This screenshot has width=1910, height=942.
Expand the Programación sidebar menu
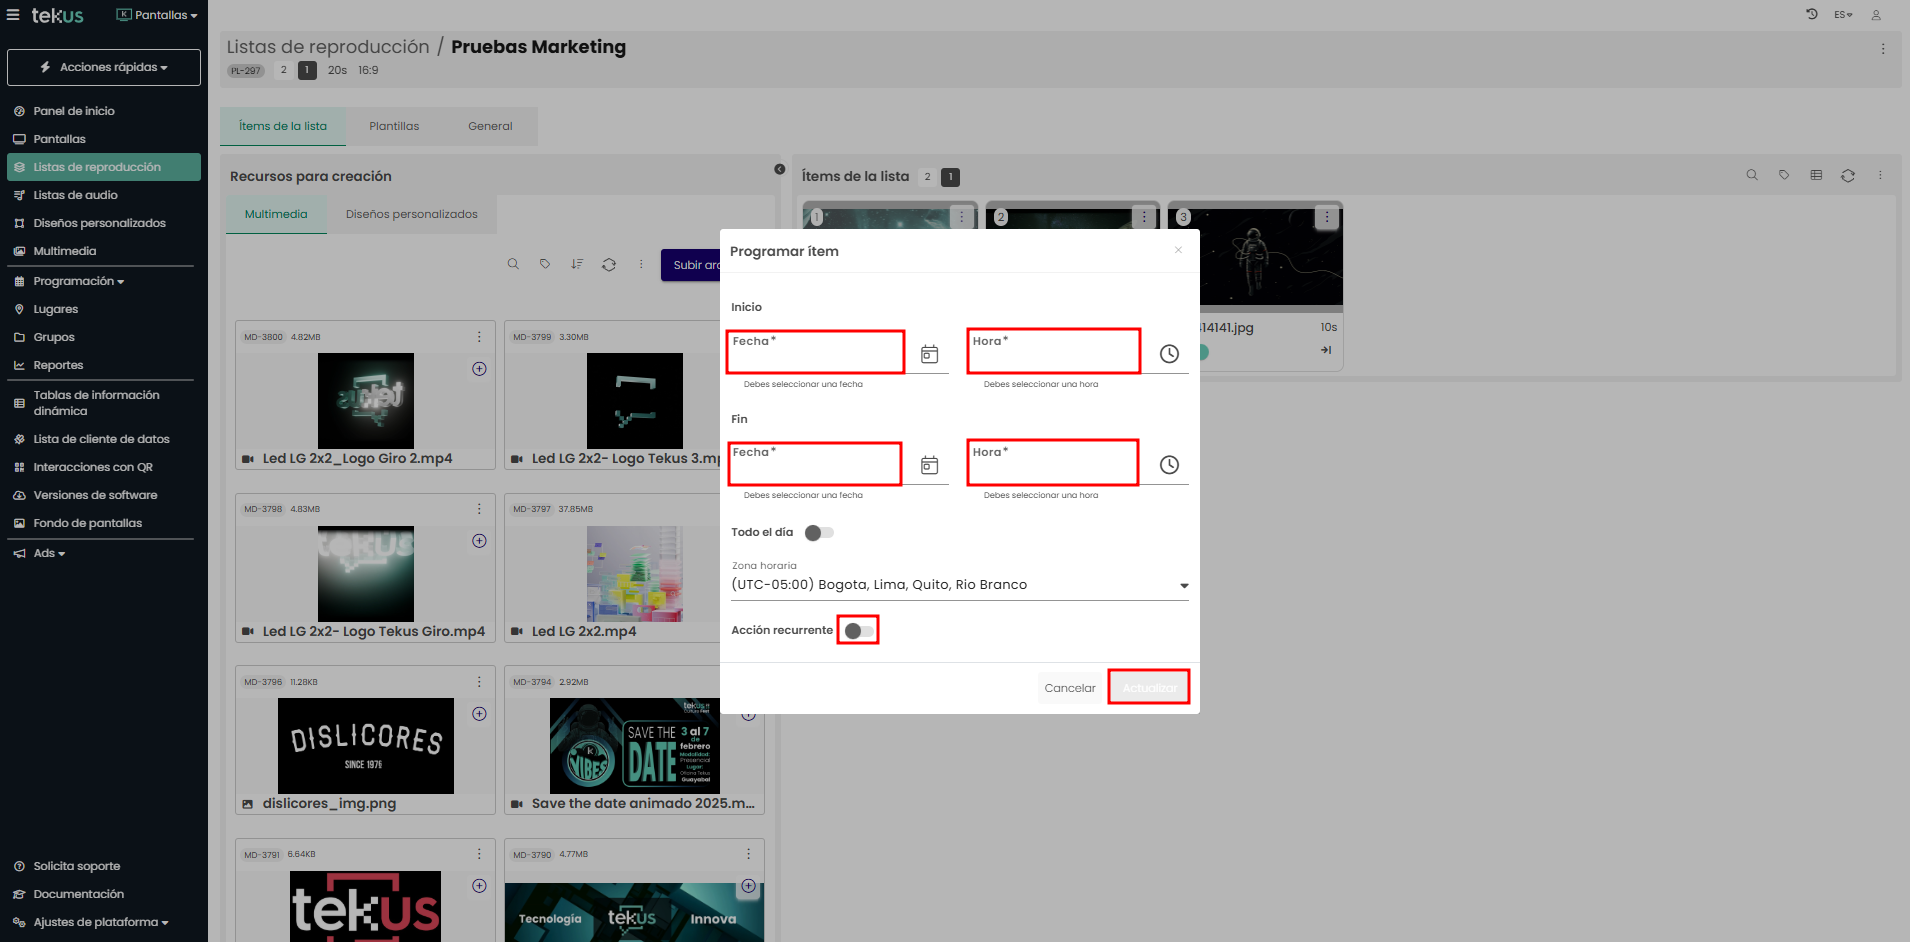(79, 281)
